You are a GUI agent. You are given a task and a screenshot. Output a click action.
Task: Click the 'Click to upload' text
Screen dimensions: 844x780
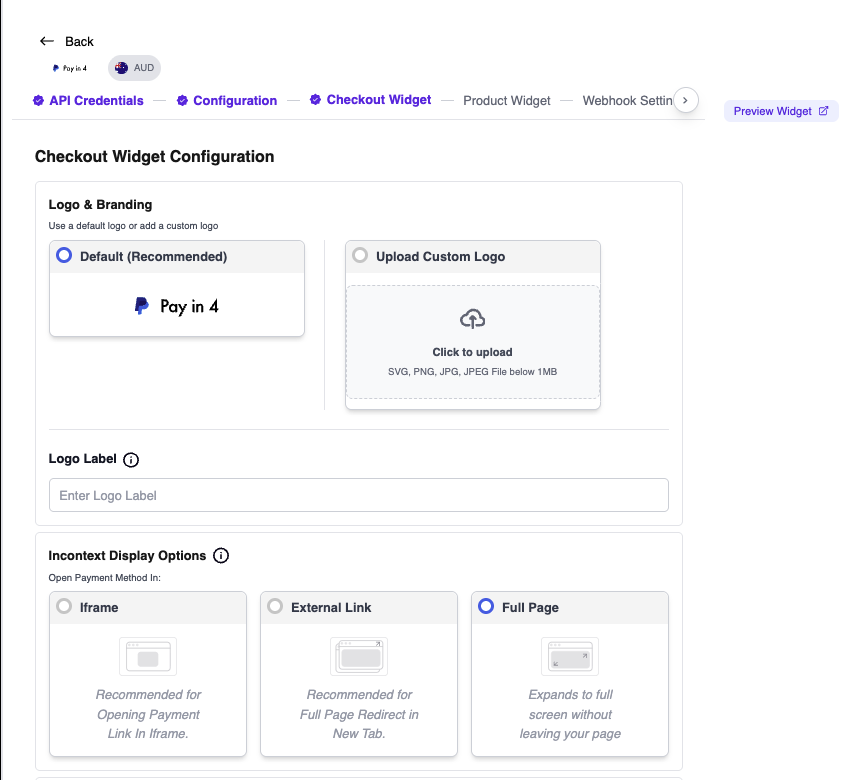pyautogui.click(x=472, y=352)
